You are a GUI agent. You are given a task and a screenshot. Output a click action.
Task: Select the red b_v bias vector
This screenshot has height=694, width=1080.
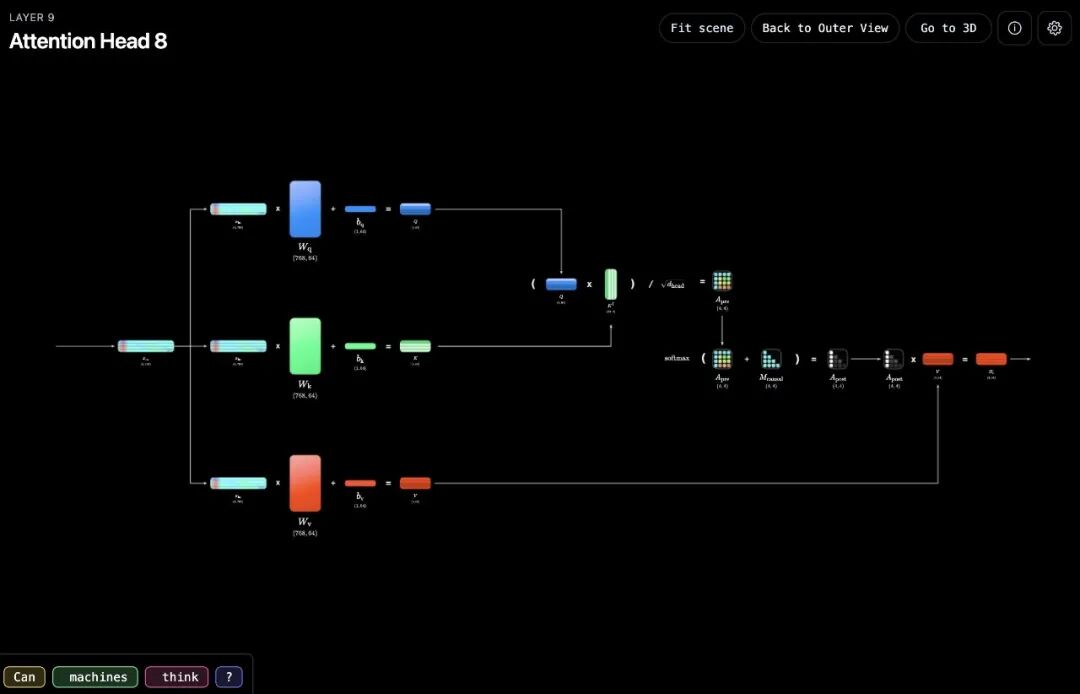(x=360, y=483)
